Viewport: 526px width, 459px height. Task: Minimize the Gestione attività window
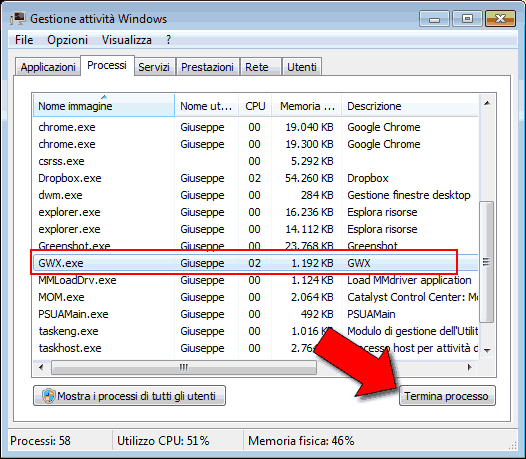click(434, 19)
